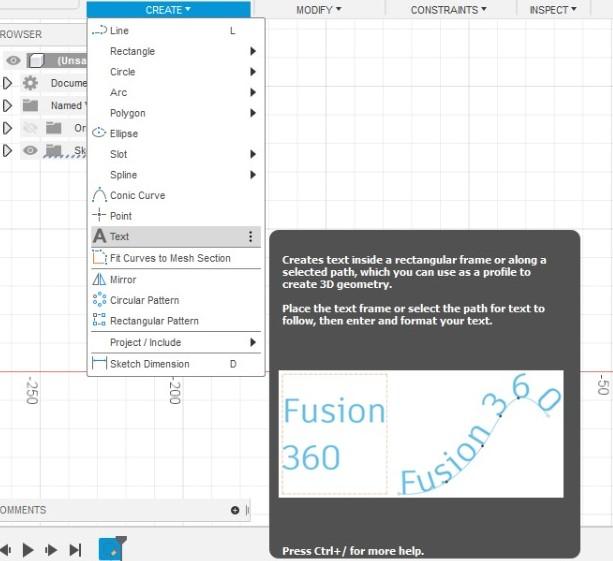Open the MODIFY menu
This screenshot has width=613, height=561.
coord(319,10)
